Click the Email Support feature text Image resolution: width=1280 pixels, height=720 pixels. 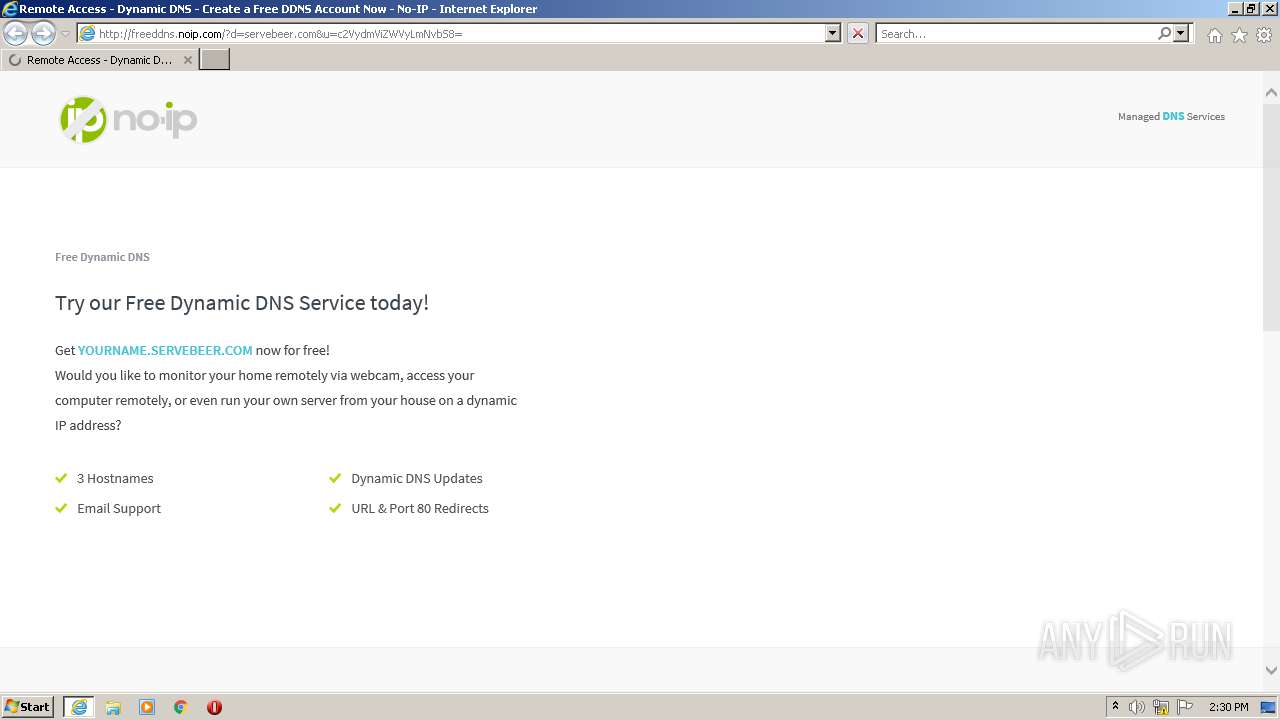tap(119, 508)
